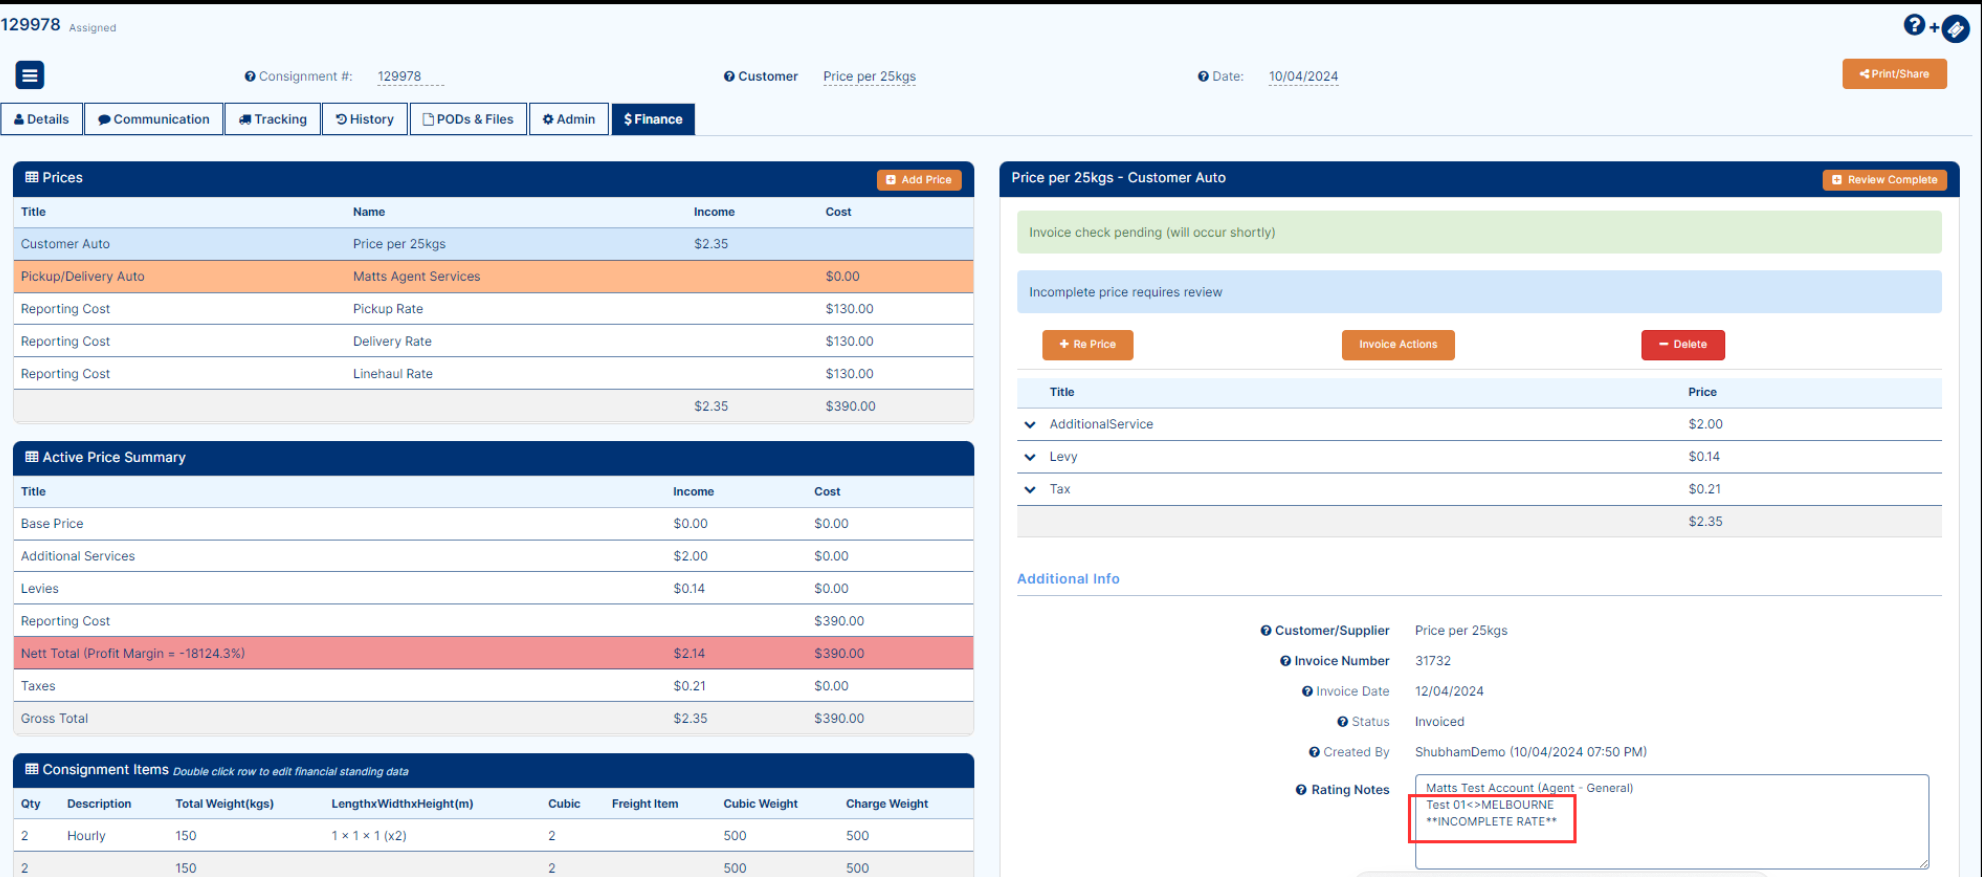The image size is (1982, 877).
Task: Click inside the Rating Notes text area
Action: click(1671, 821)
